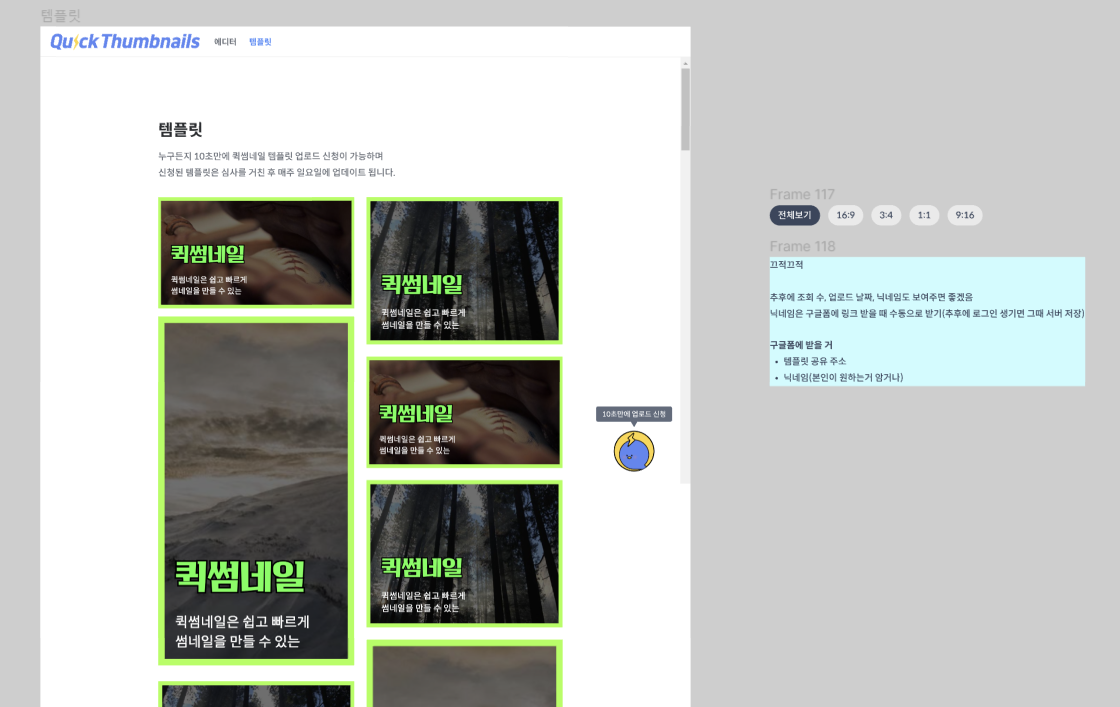1120x707 pixels.
Task: Enable the 1:1 ratio filter
Action: click(925, 215)
